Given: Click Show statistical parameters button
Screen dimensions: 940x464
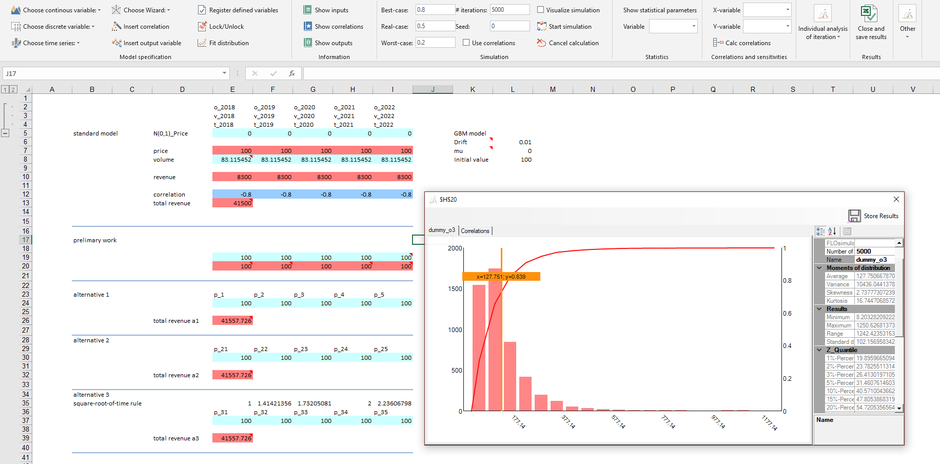Looking at the screenshot, I should 659,9.
